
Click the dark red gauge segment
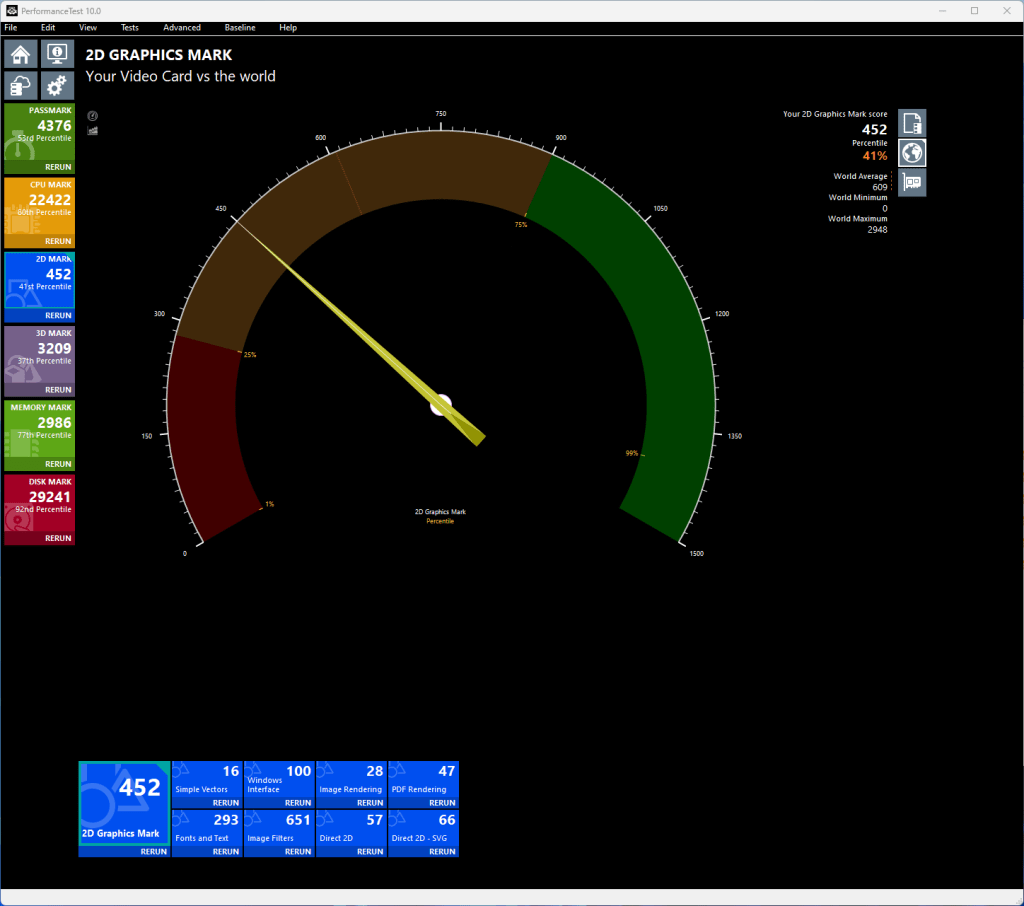(x=206, y=431)
